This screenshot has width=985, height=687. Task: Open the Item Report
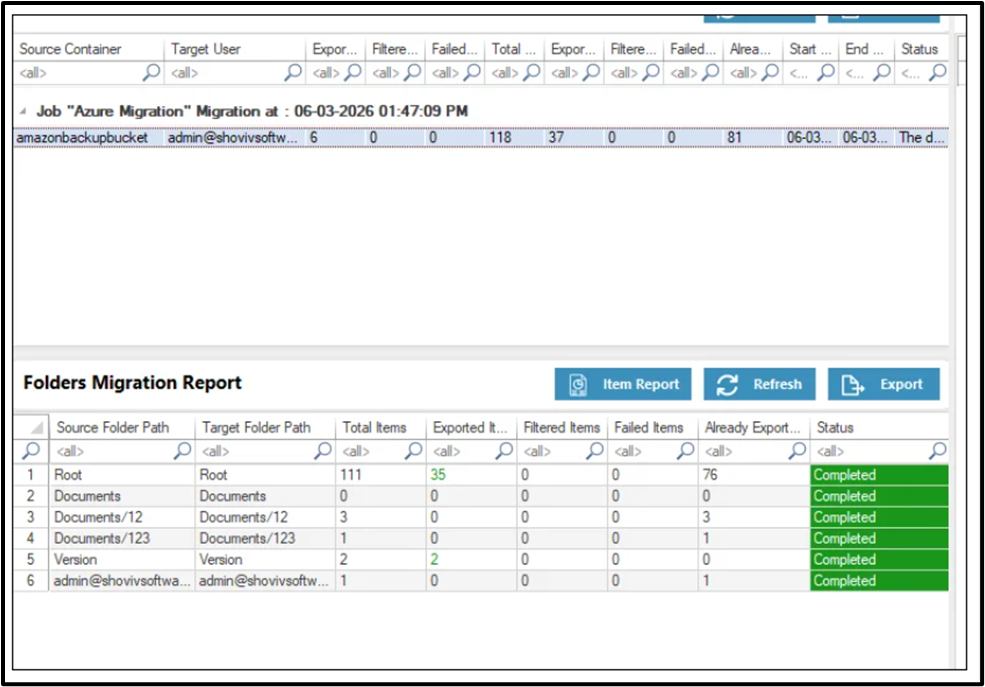623,384
